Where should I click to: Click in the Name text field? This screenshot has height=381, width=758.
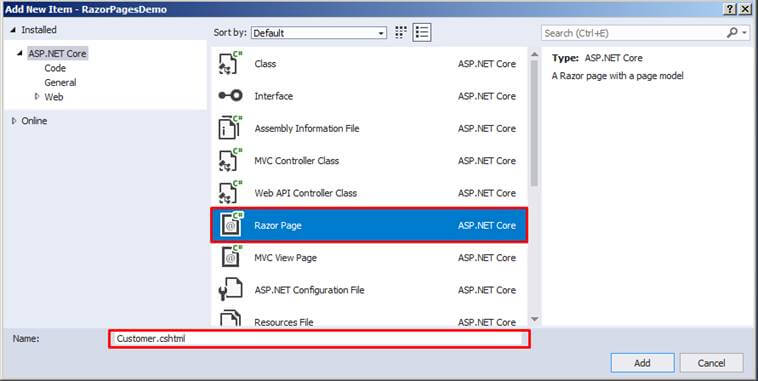tap(319, 339)
